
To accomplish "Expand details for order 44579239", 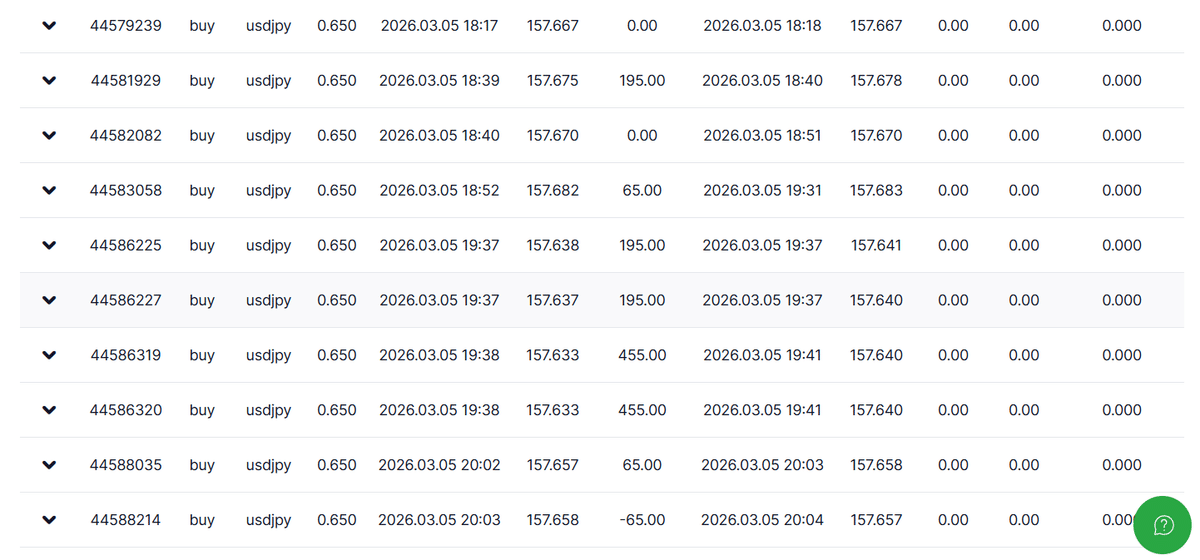I will coord(49,26).
